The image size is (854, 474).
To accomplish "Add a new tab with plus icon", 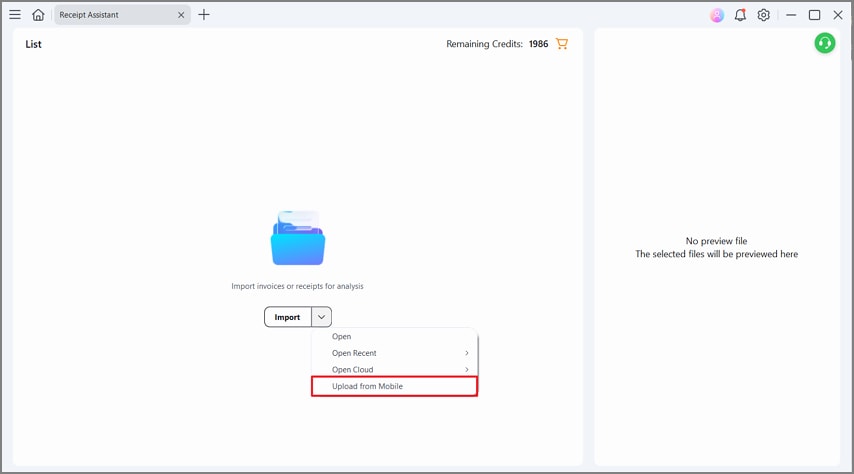I will point(204,15).
